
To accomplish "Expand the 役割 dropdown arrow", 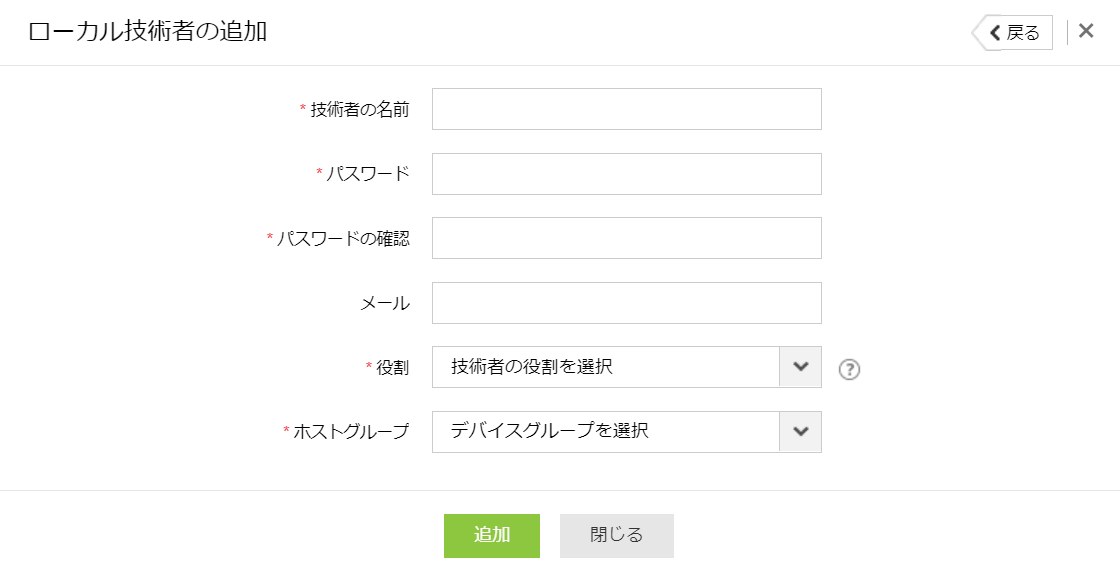I will (x=800, y=367).
